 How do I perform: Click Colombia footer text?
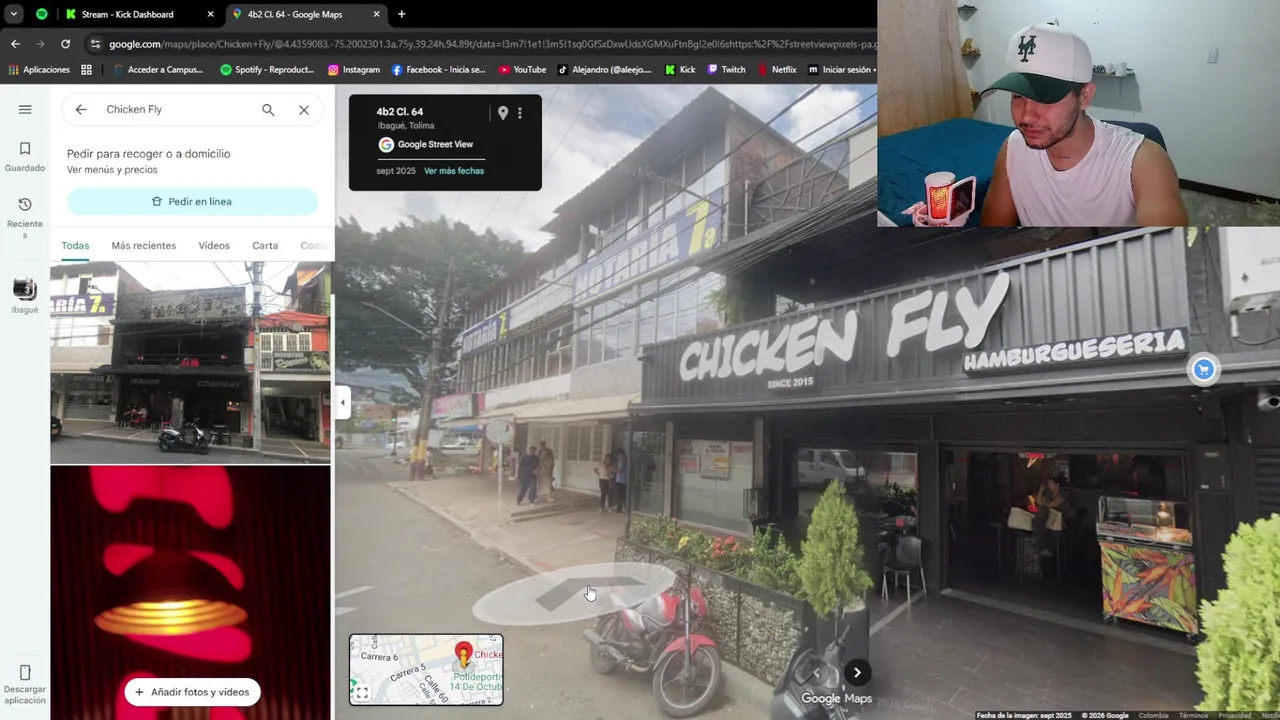click(x=1153, y=715)
